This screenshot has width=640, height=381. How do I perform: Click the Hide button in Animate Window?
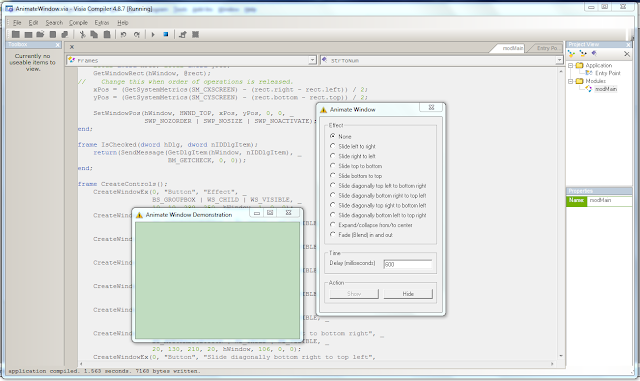(408, 294)
